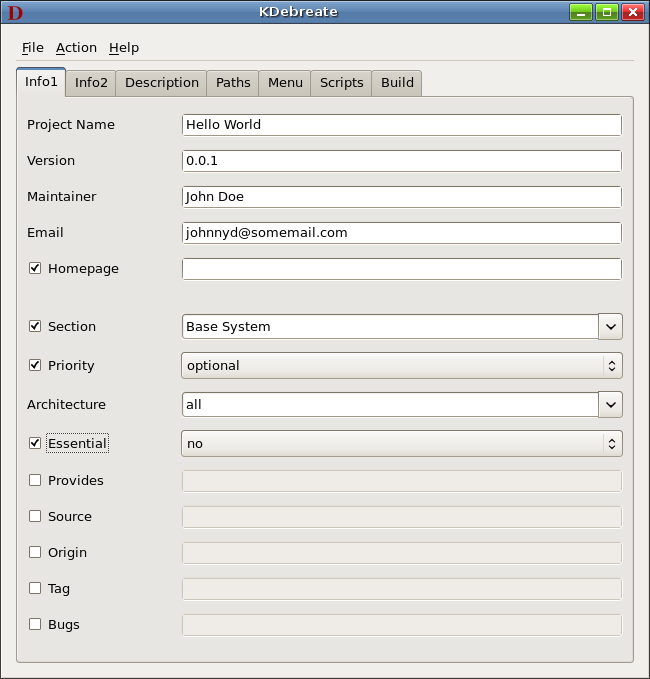Expand the Section dropdown arrow

pos(611,327)
